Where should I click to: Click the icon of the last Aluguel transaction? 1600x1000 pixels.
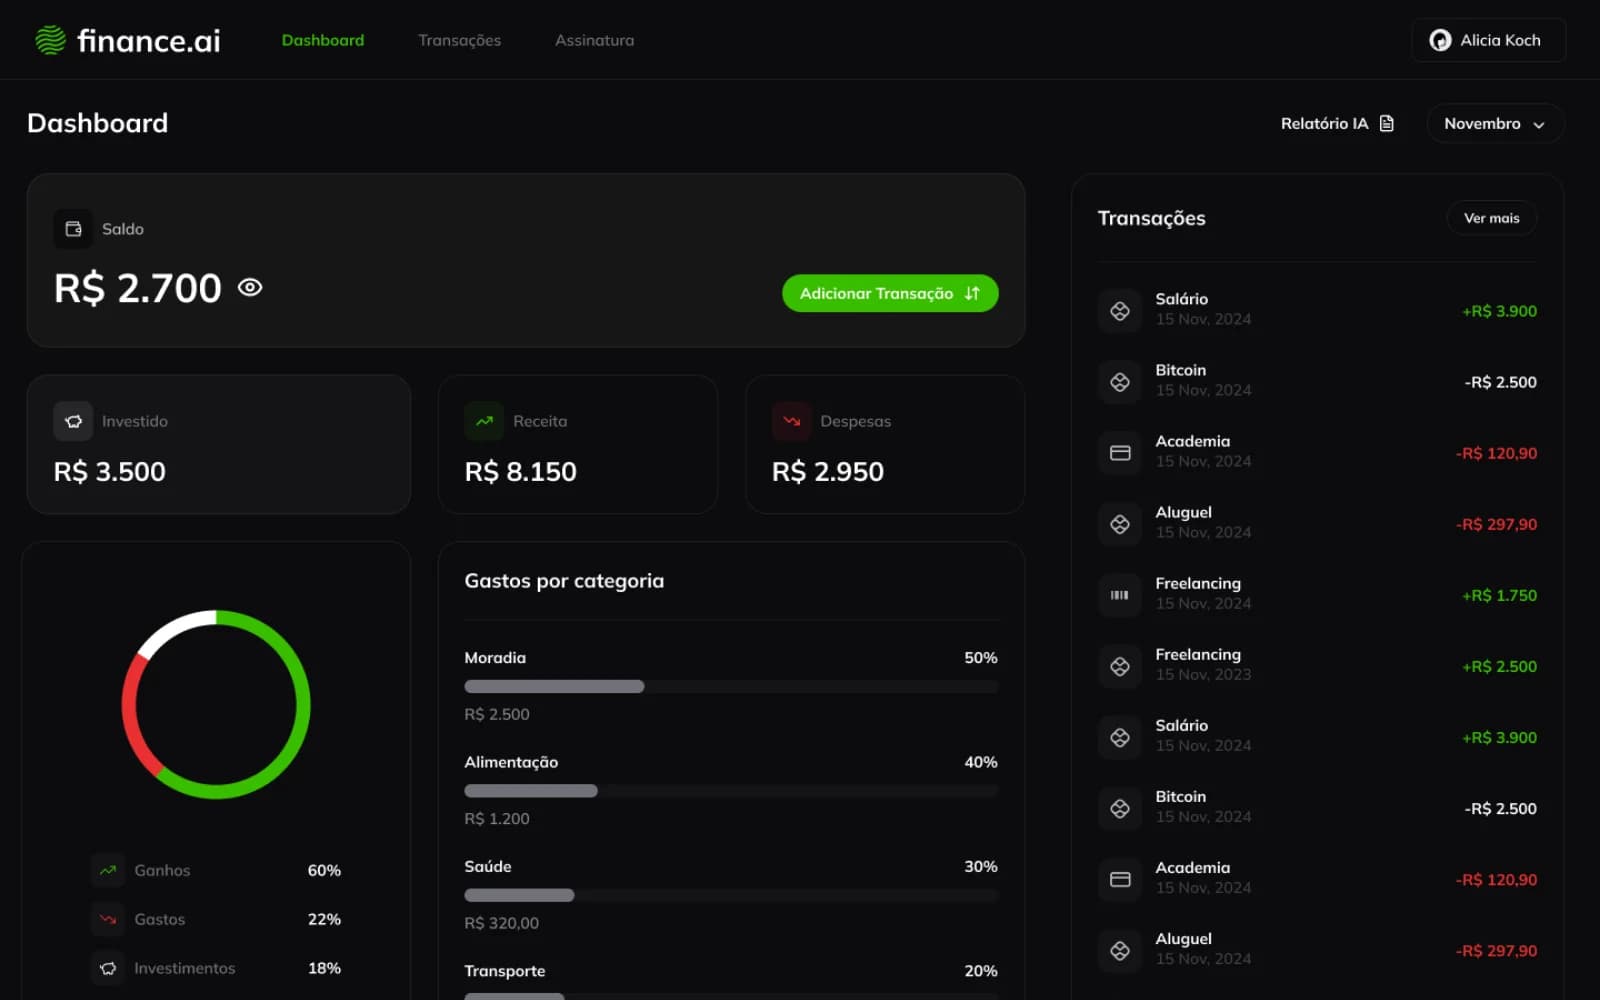[x=1120, y=950]
